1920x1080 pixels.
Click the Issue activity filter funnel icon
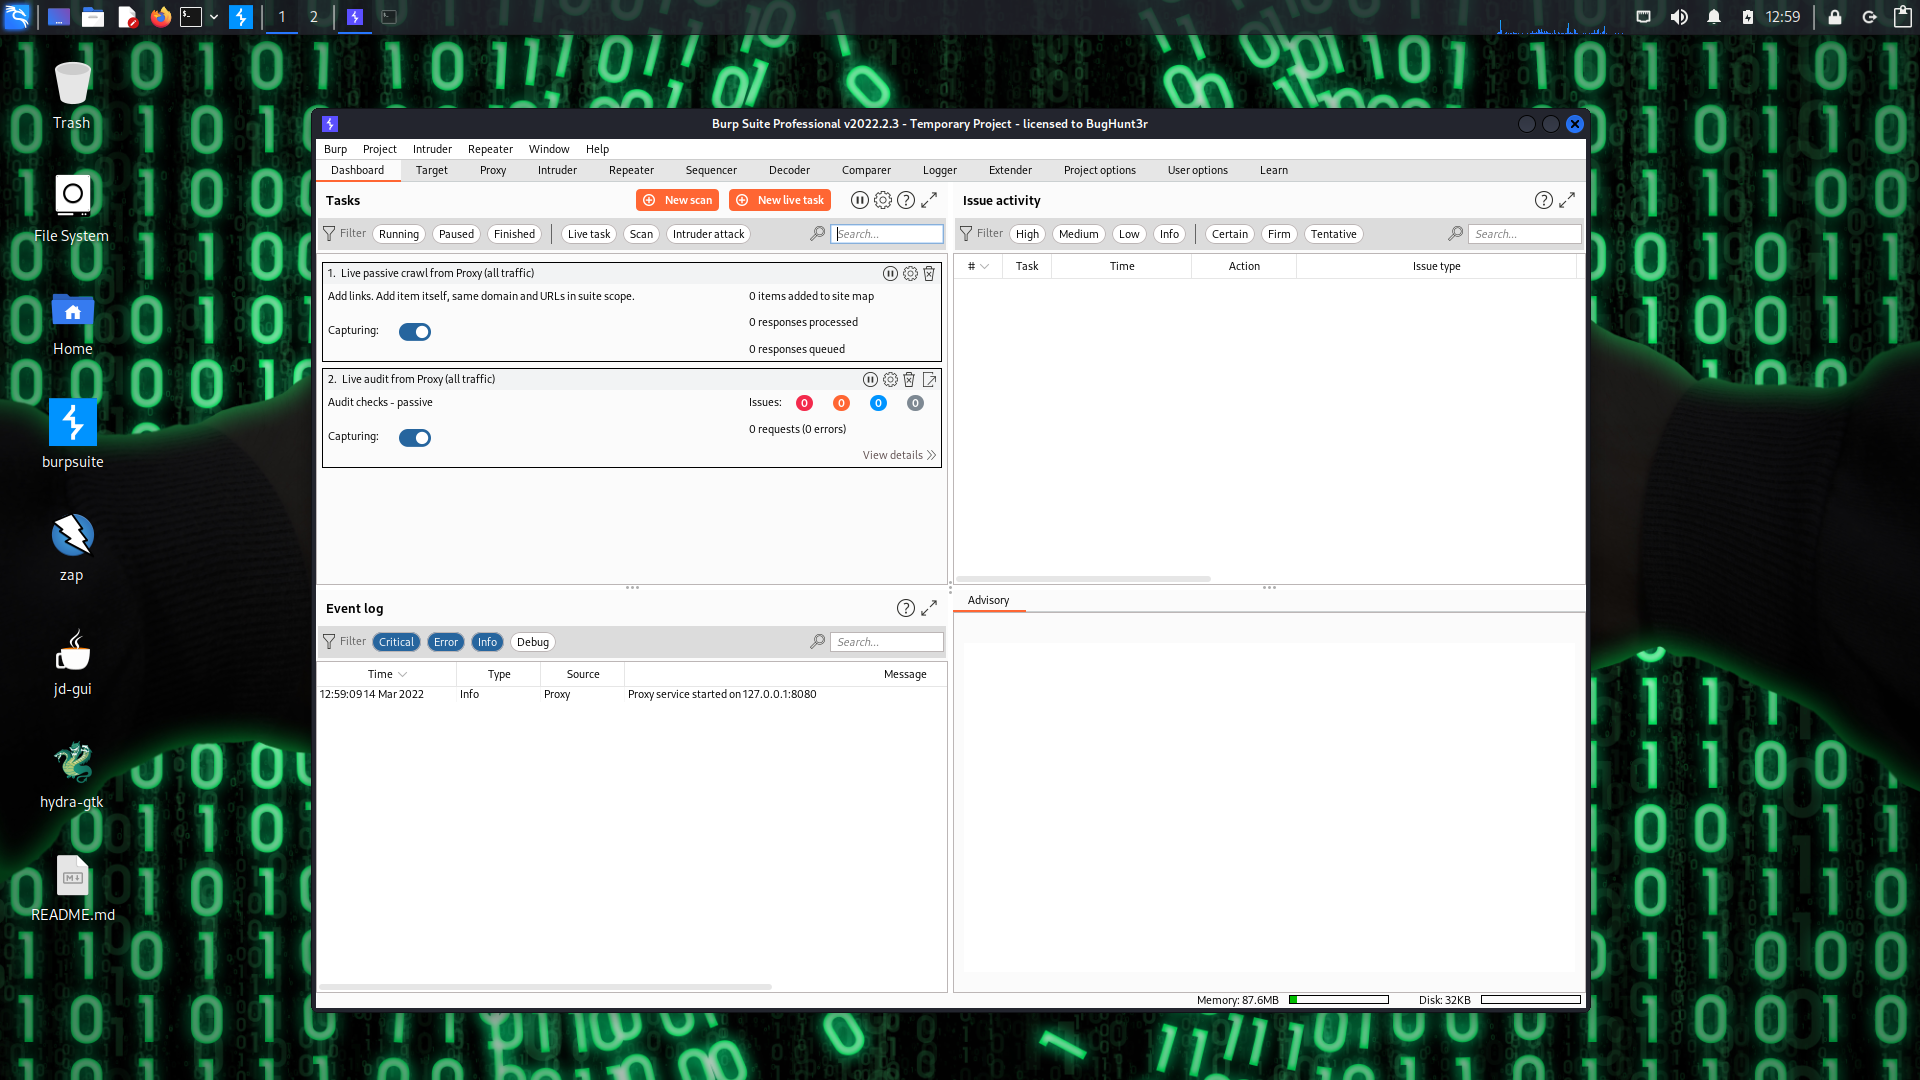966,233
